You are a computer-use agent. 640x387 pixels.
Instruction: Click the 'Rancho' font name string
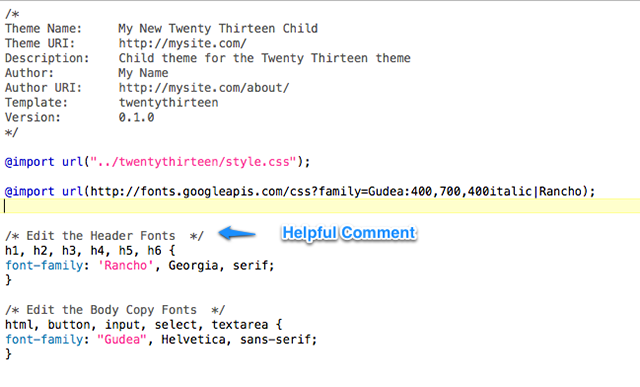(x=125, y=265)
